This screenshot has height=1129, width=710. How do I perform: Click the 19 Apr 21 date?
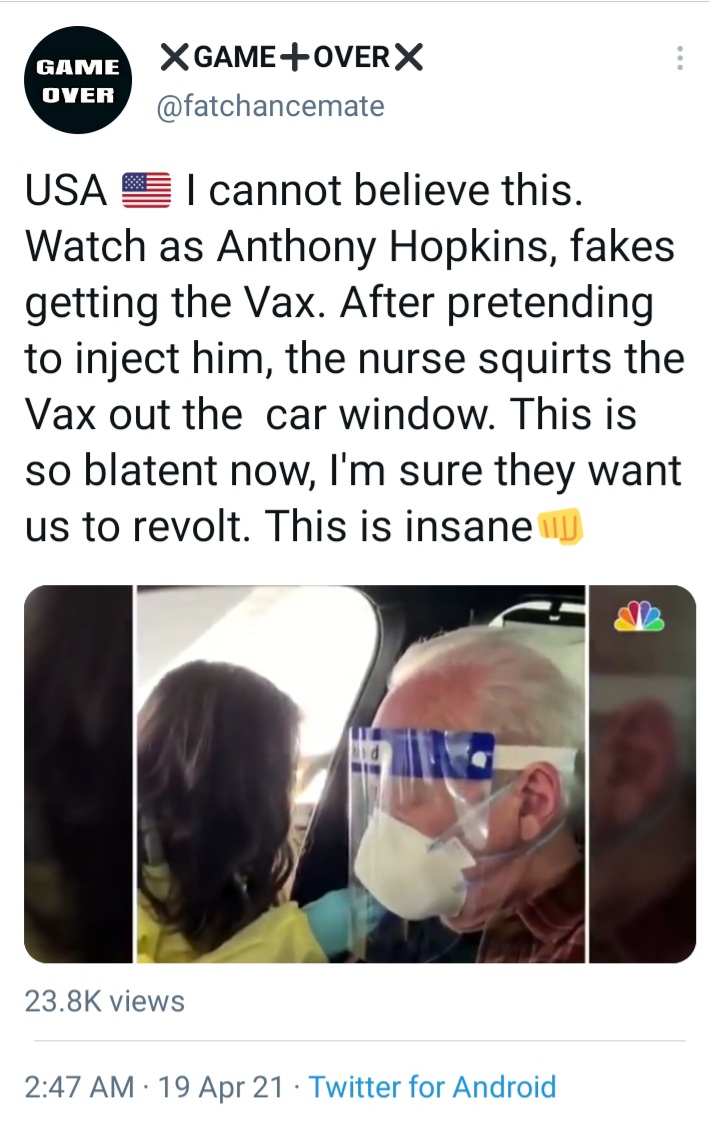[x=220, y=1087]
